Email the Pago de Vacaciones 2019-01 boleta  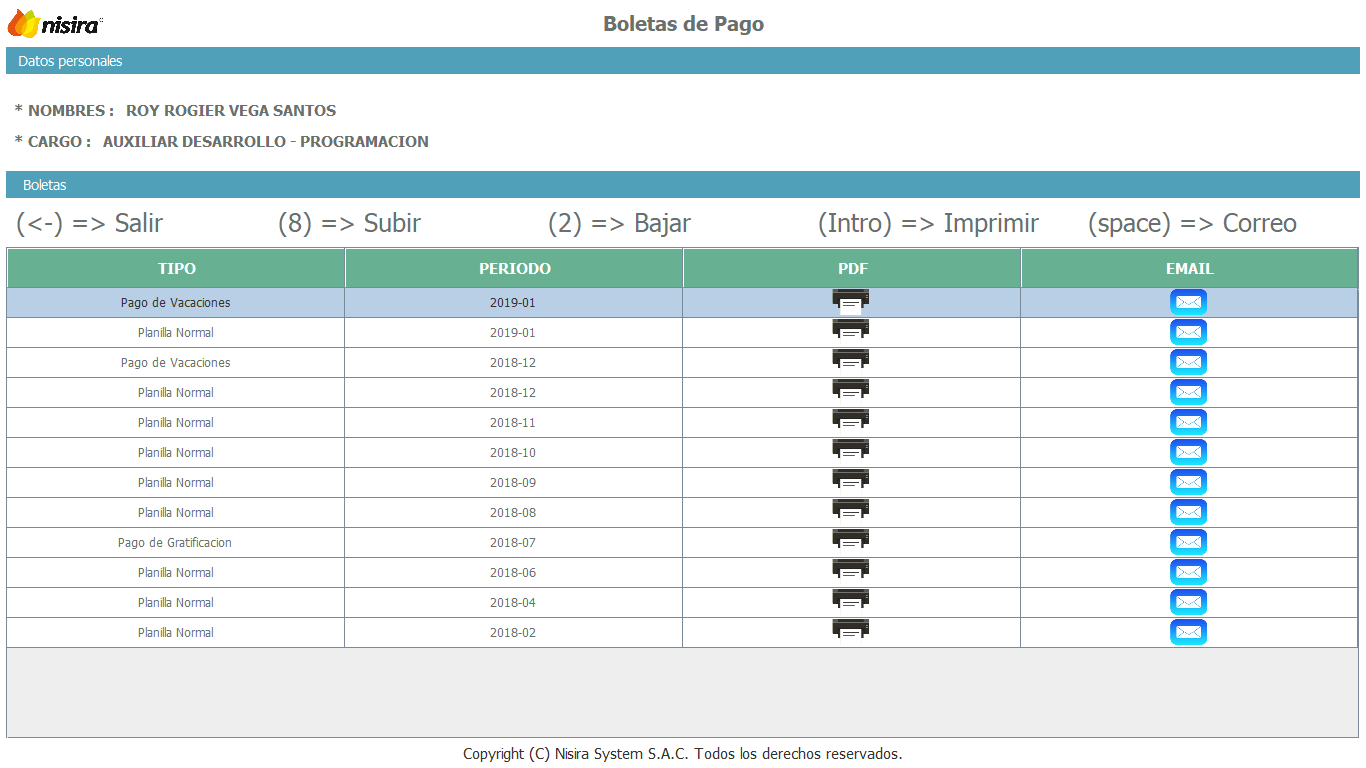point(1188,302)
